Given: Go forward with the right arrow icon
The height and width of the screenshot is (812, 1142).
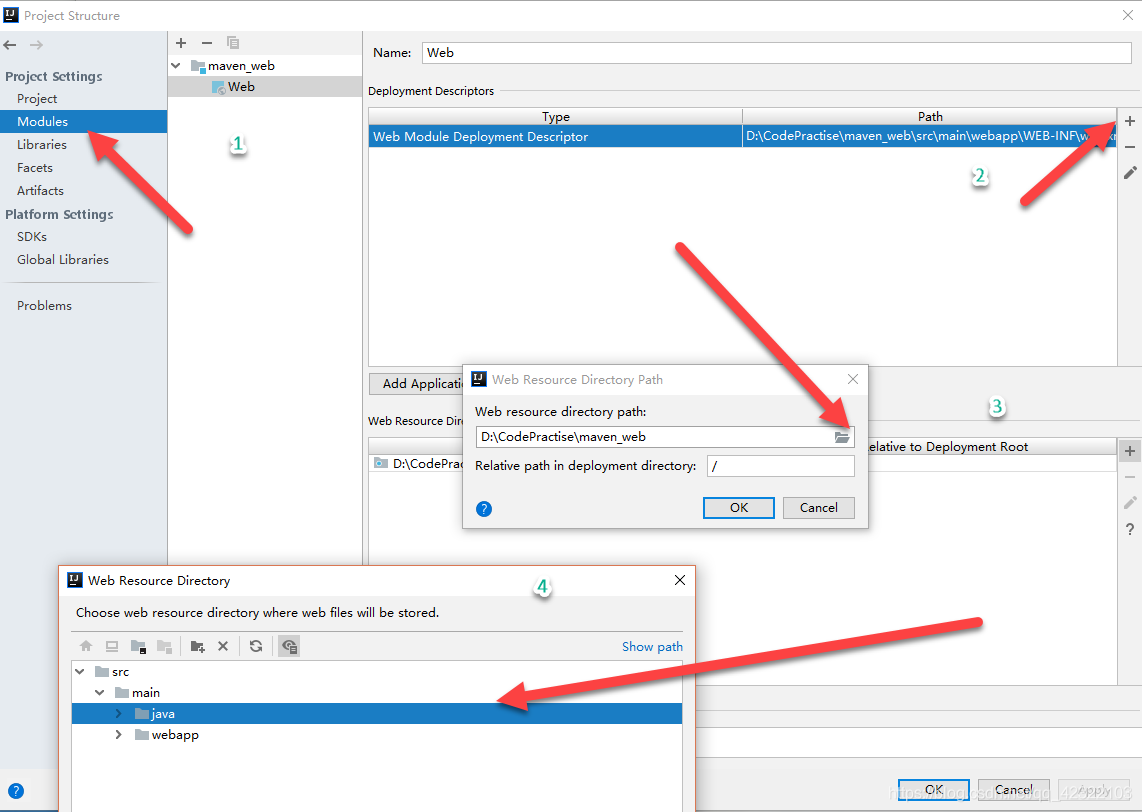Looking at the screenshot, I should click(36, 45).
